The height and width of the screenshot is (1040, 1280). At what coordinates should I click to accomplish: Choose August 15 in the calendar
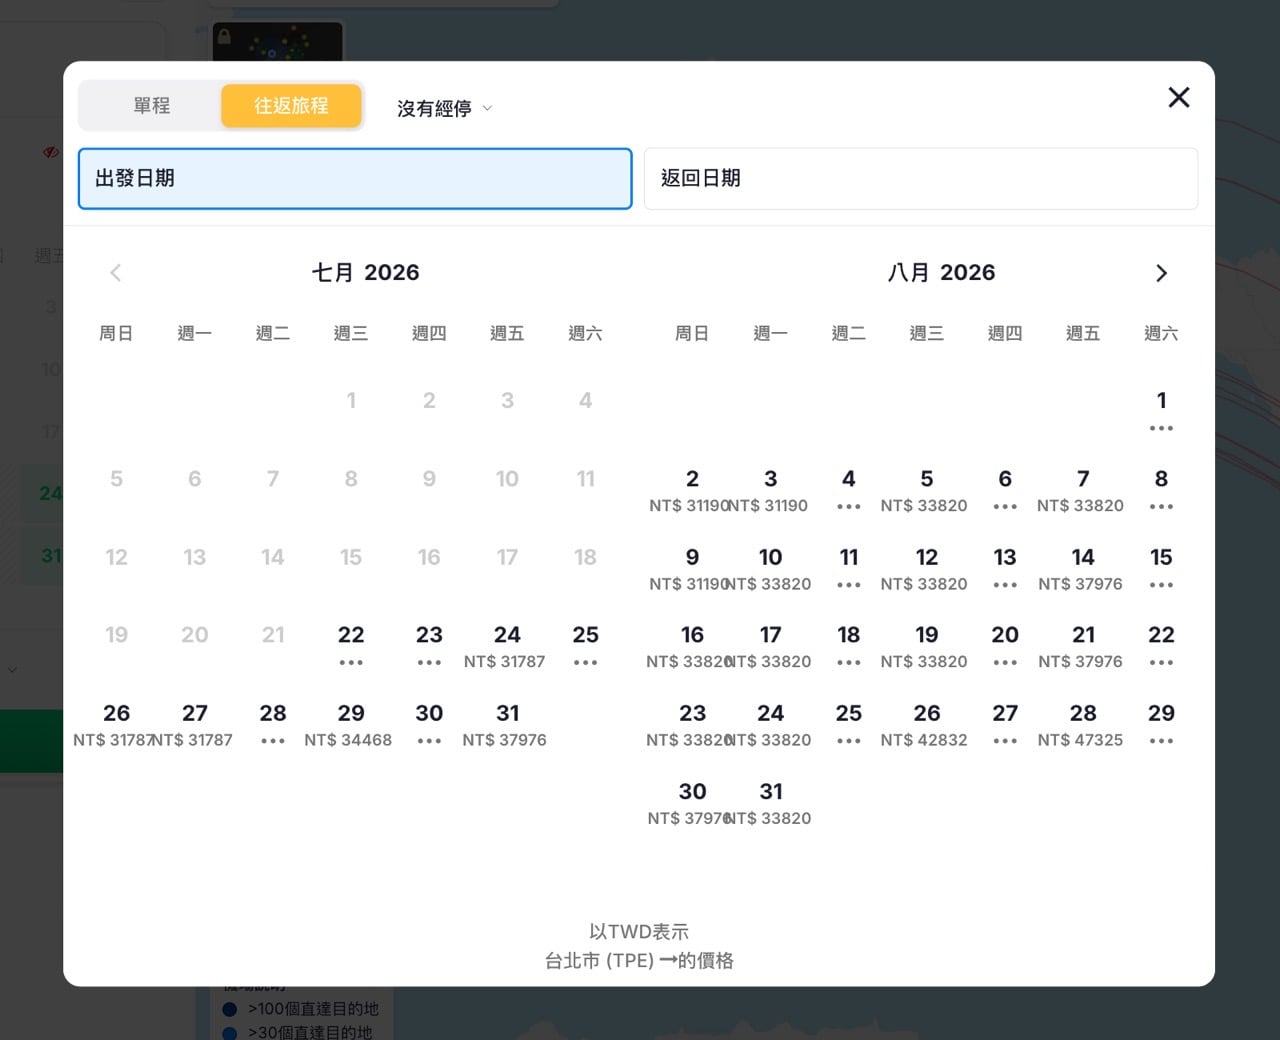pos(1161,568)
